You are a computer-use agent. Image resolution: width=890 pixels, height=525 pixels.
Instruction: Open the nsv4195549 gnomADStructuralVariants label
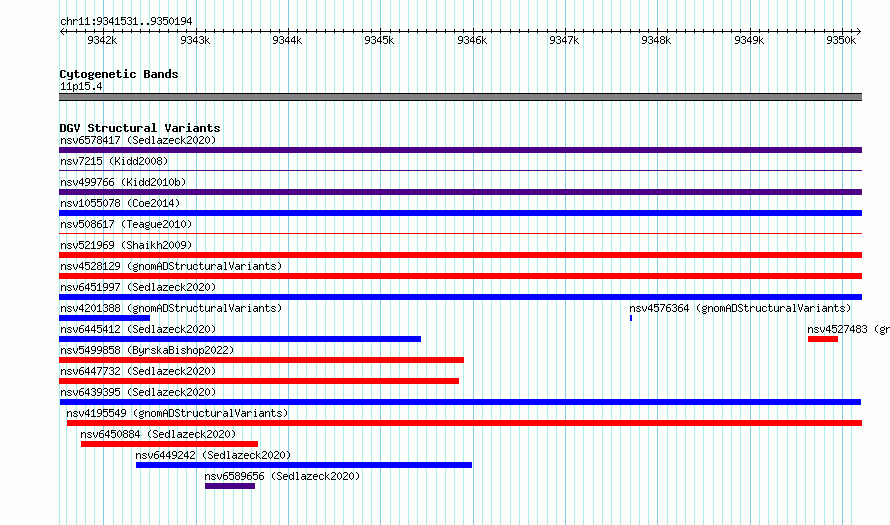[x=177, y=413]
